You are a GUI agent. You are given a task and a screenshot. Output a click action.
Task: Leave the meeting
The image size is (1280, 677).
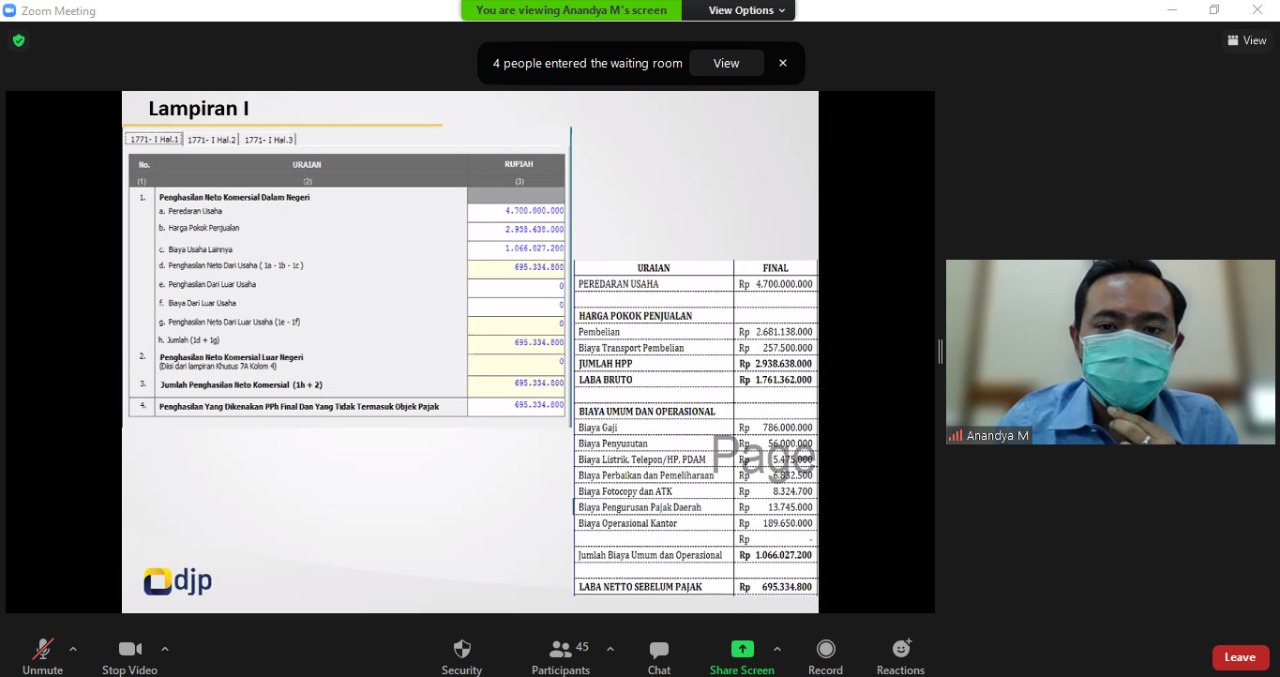click(x=1240, y=657)
